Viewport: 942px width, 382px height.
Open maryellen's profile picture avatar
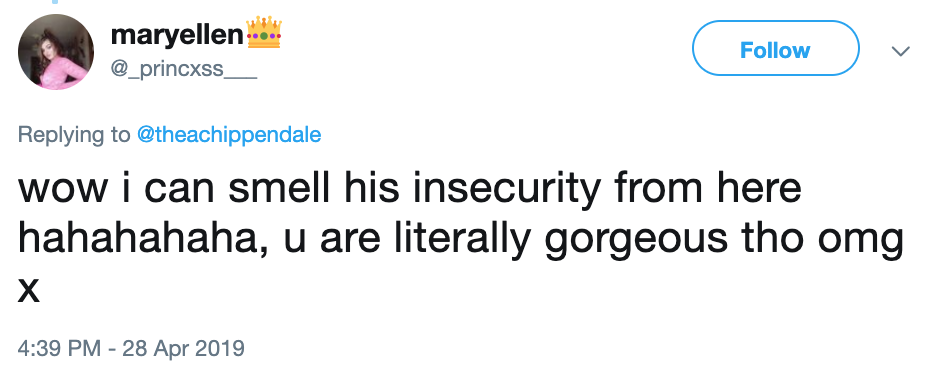coord(56,52)
